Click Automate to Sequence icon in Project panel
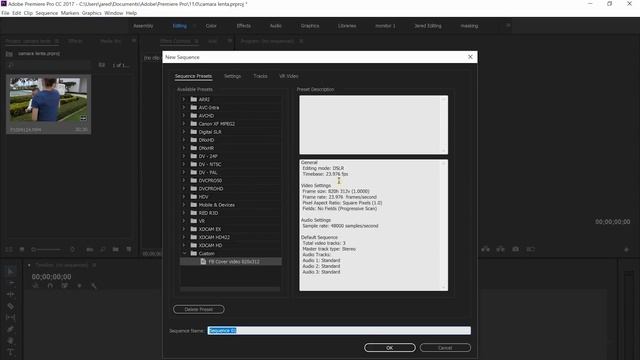This screenshot has width=640, height=360. [90, 249]
